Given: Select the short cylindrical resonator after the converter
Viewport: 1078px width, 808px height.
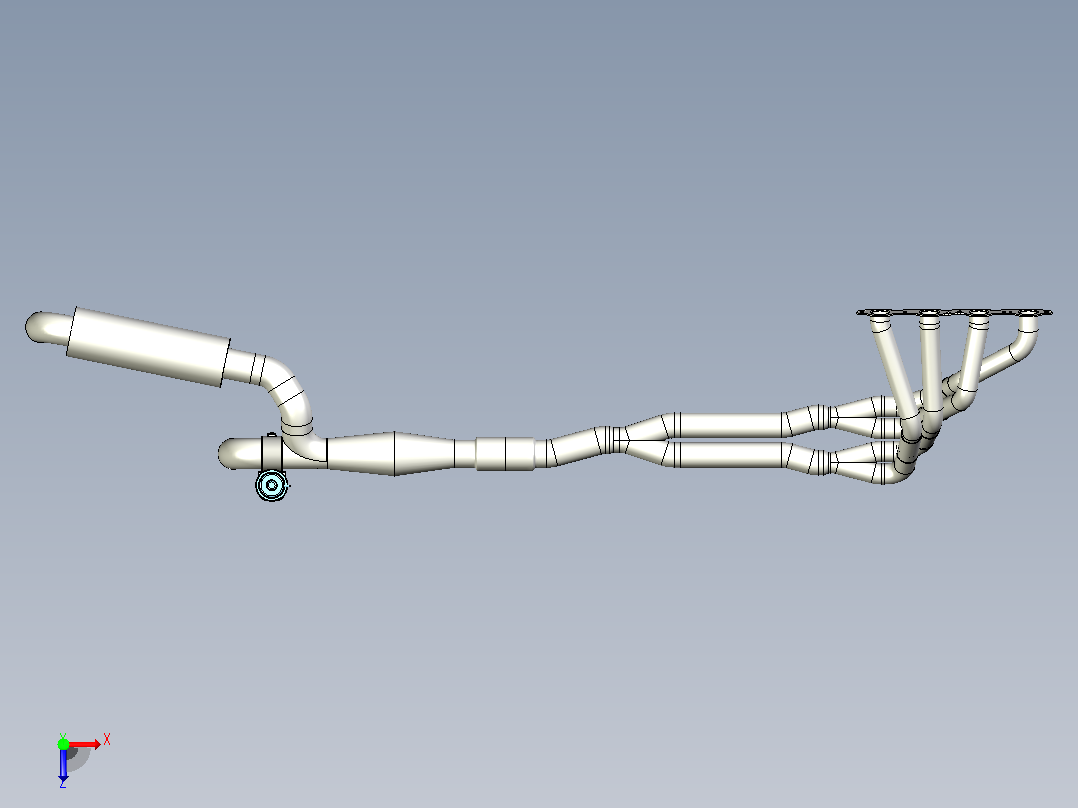Looking at the screenshot, I should [505, 454].
